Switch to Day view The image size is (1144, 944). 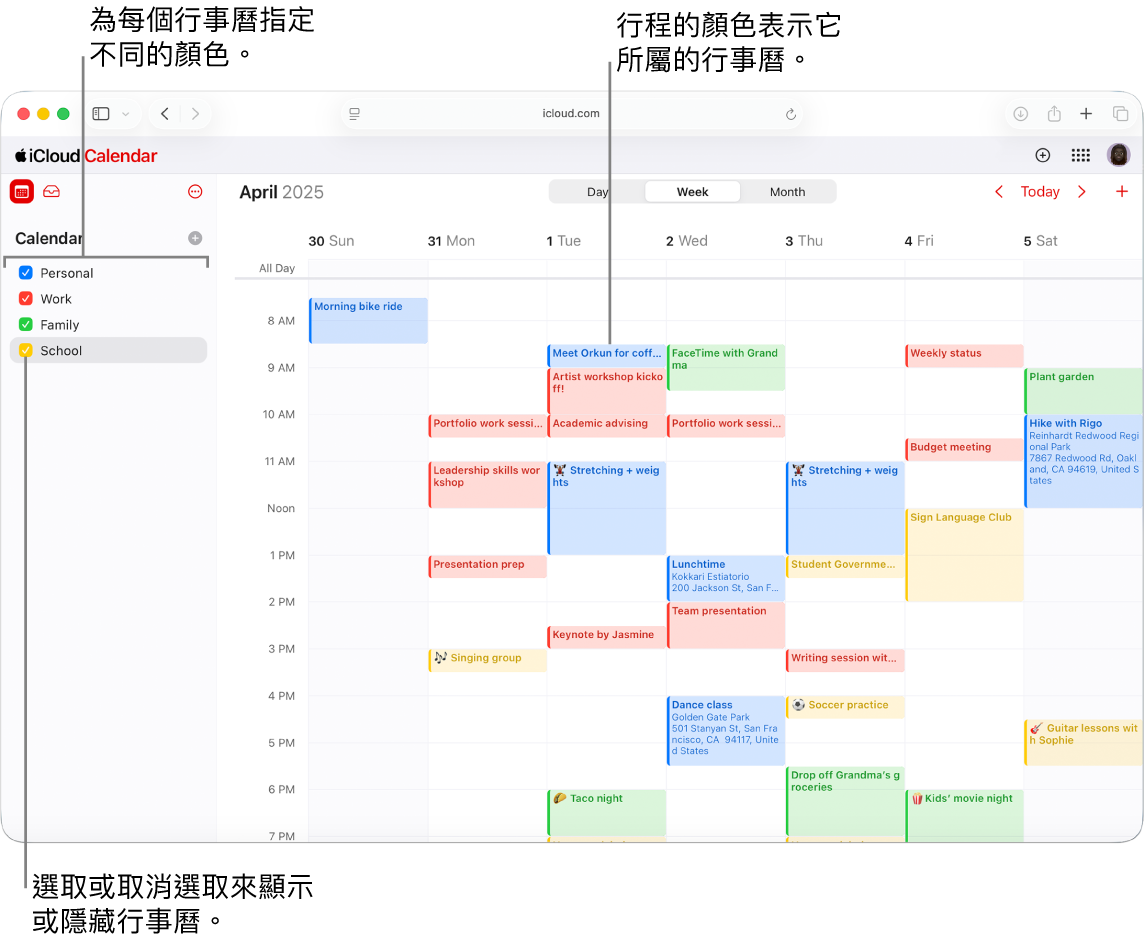[x=597, y=191]
